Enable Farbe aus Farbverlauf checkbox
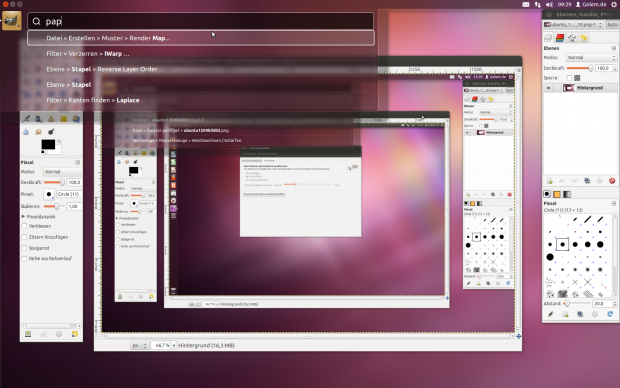The image size is (620, 388). pyautogui.click(x=25, y=259)
